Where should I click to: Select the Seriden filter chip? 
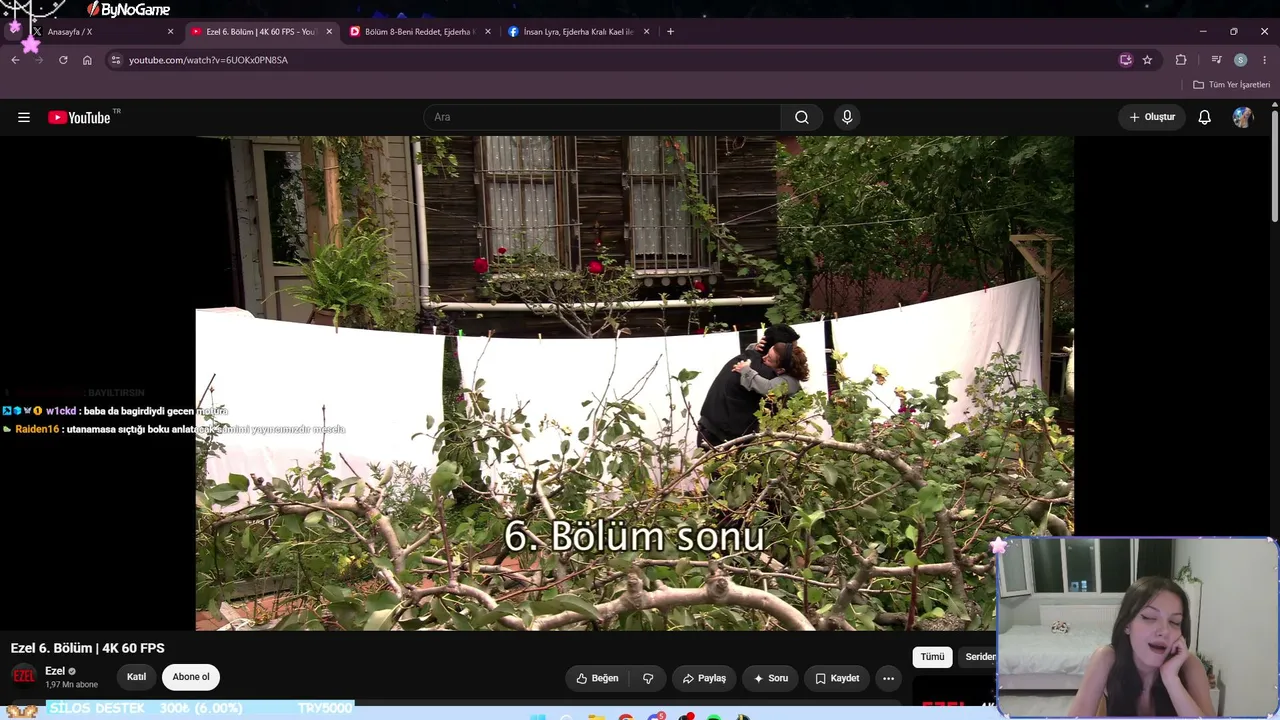tap(979, 657)
